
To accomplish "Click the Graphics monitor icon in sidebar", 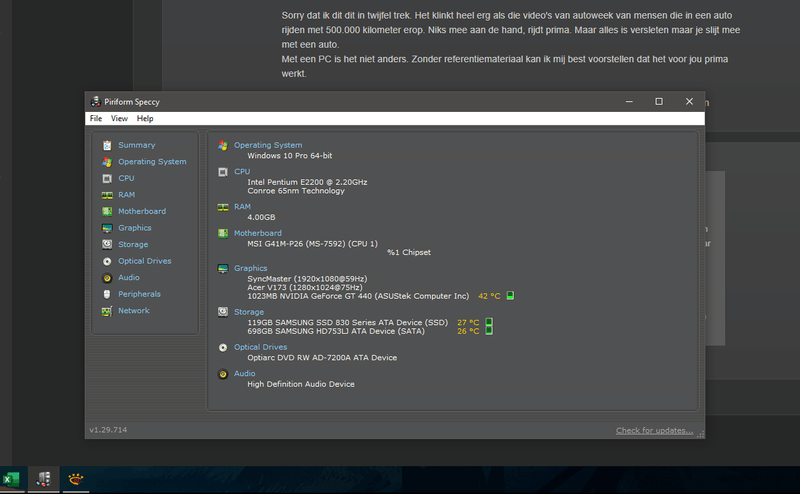I will pos(107,228).
